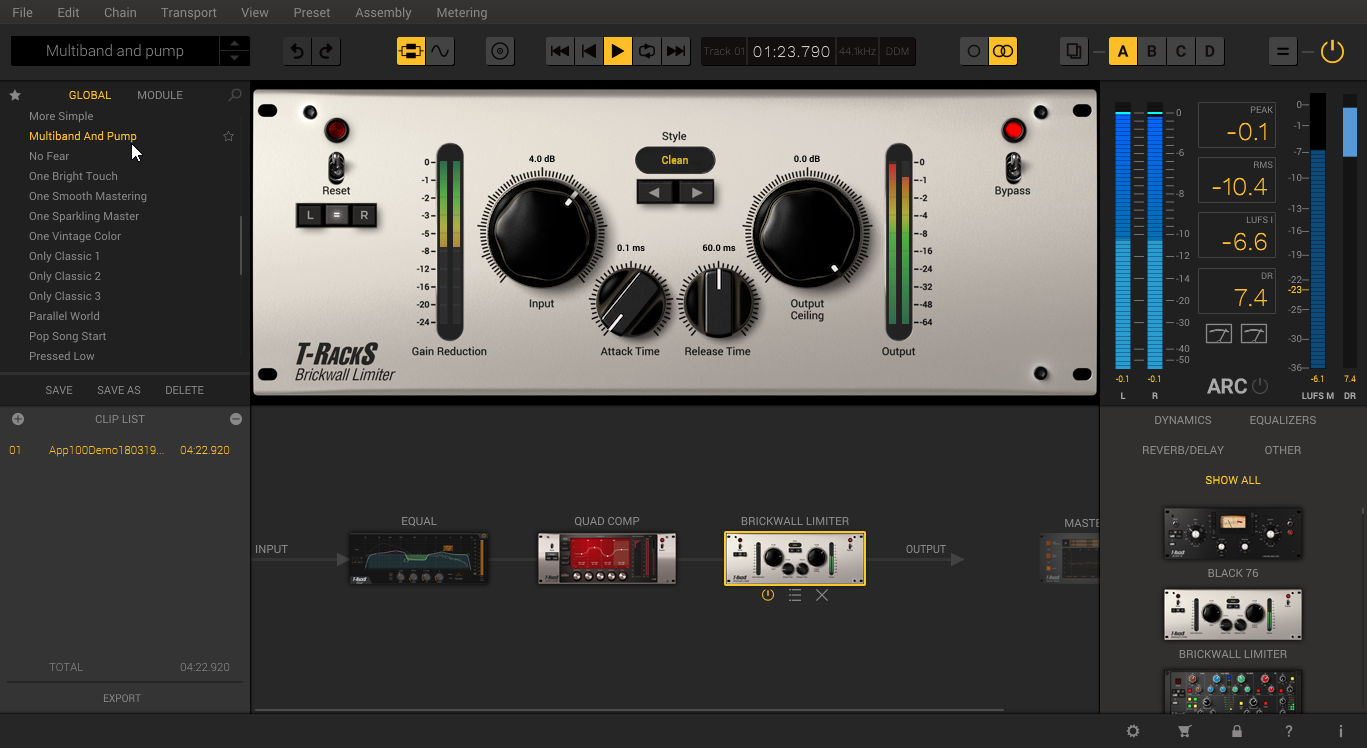
Task: Select the EQUAL module thumbnail in chain
Action: [419, 558]
